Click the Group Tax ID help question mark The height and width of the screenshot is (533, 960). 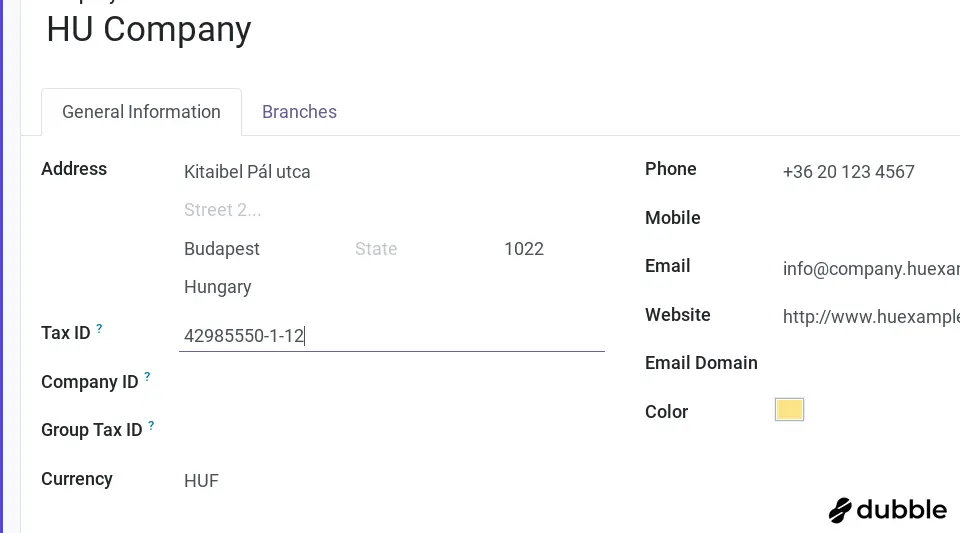151,425
